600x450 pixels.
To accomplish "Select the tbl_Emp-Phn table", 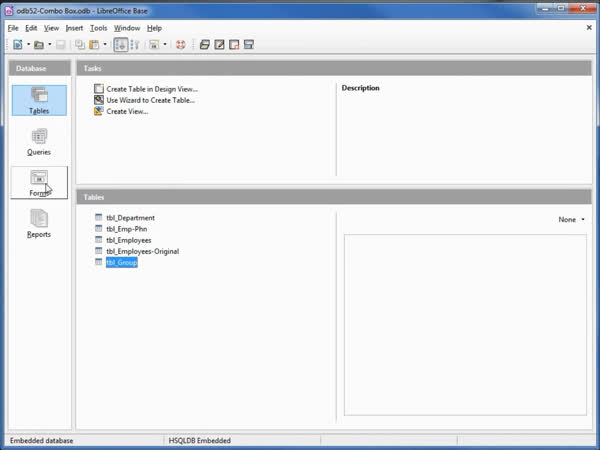I will tap(127, 229).
